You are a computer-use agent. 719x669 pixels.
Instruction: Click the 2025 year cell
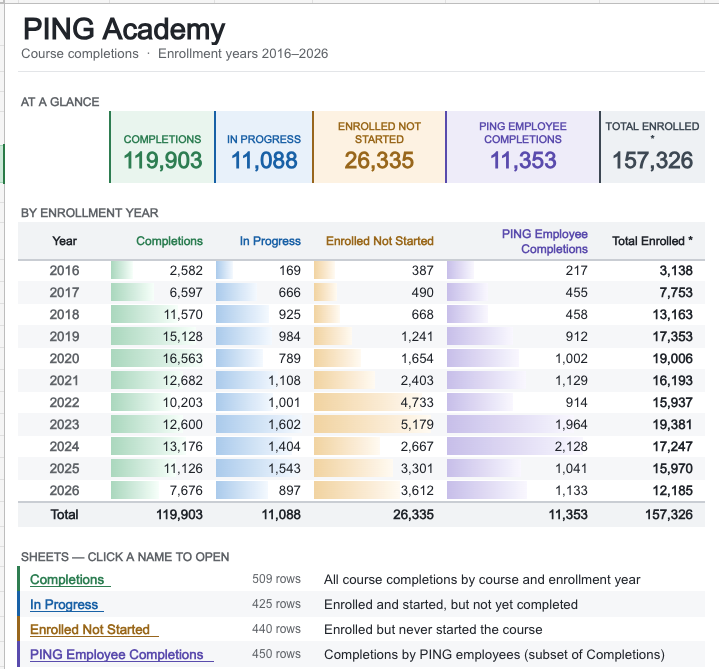(64, 469)
